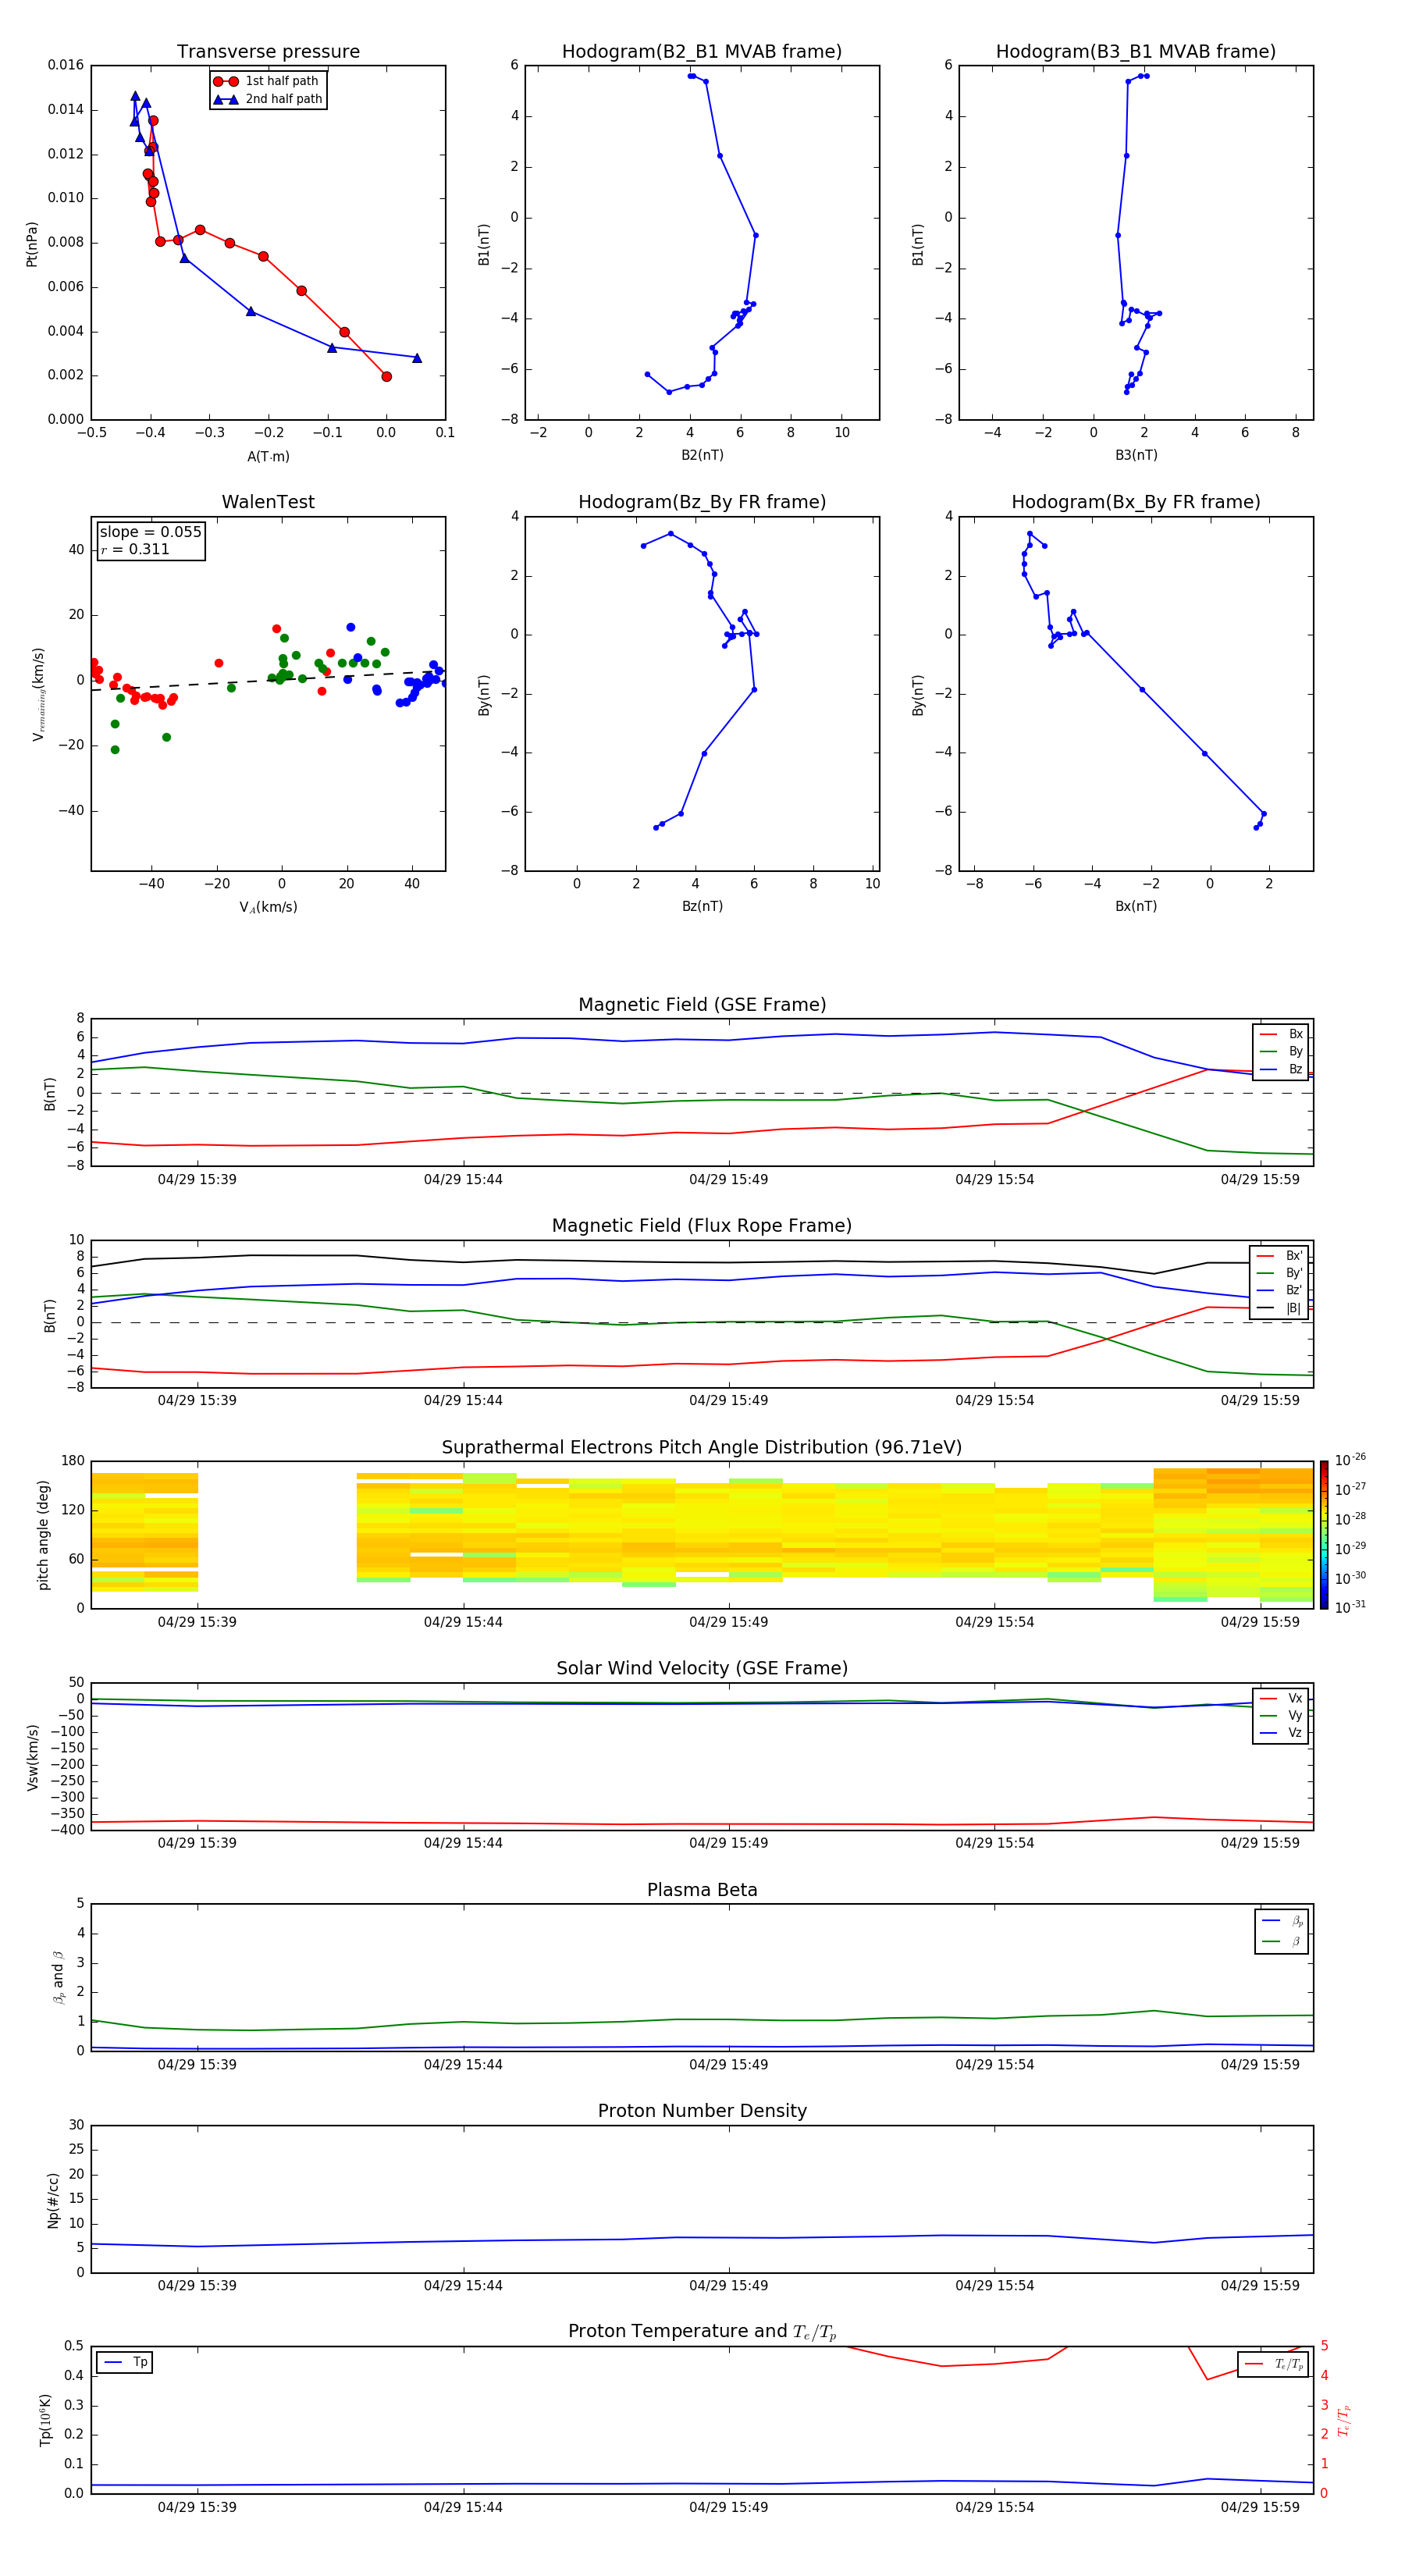Click the 'Te/Tp' legend entry
This screenshot has width=1405, height=2576.
(1274, 2364)
